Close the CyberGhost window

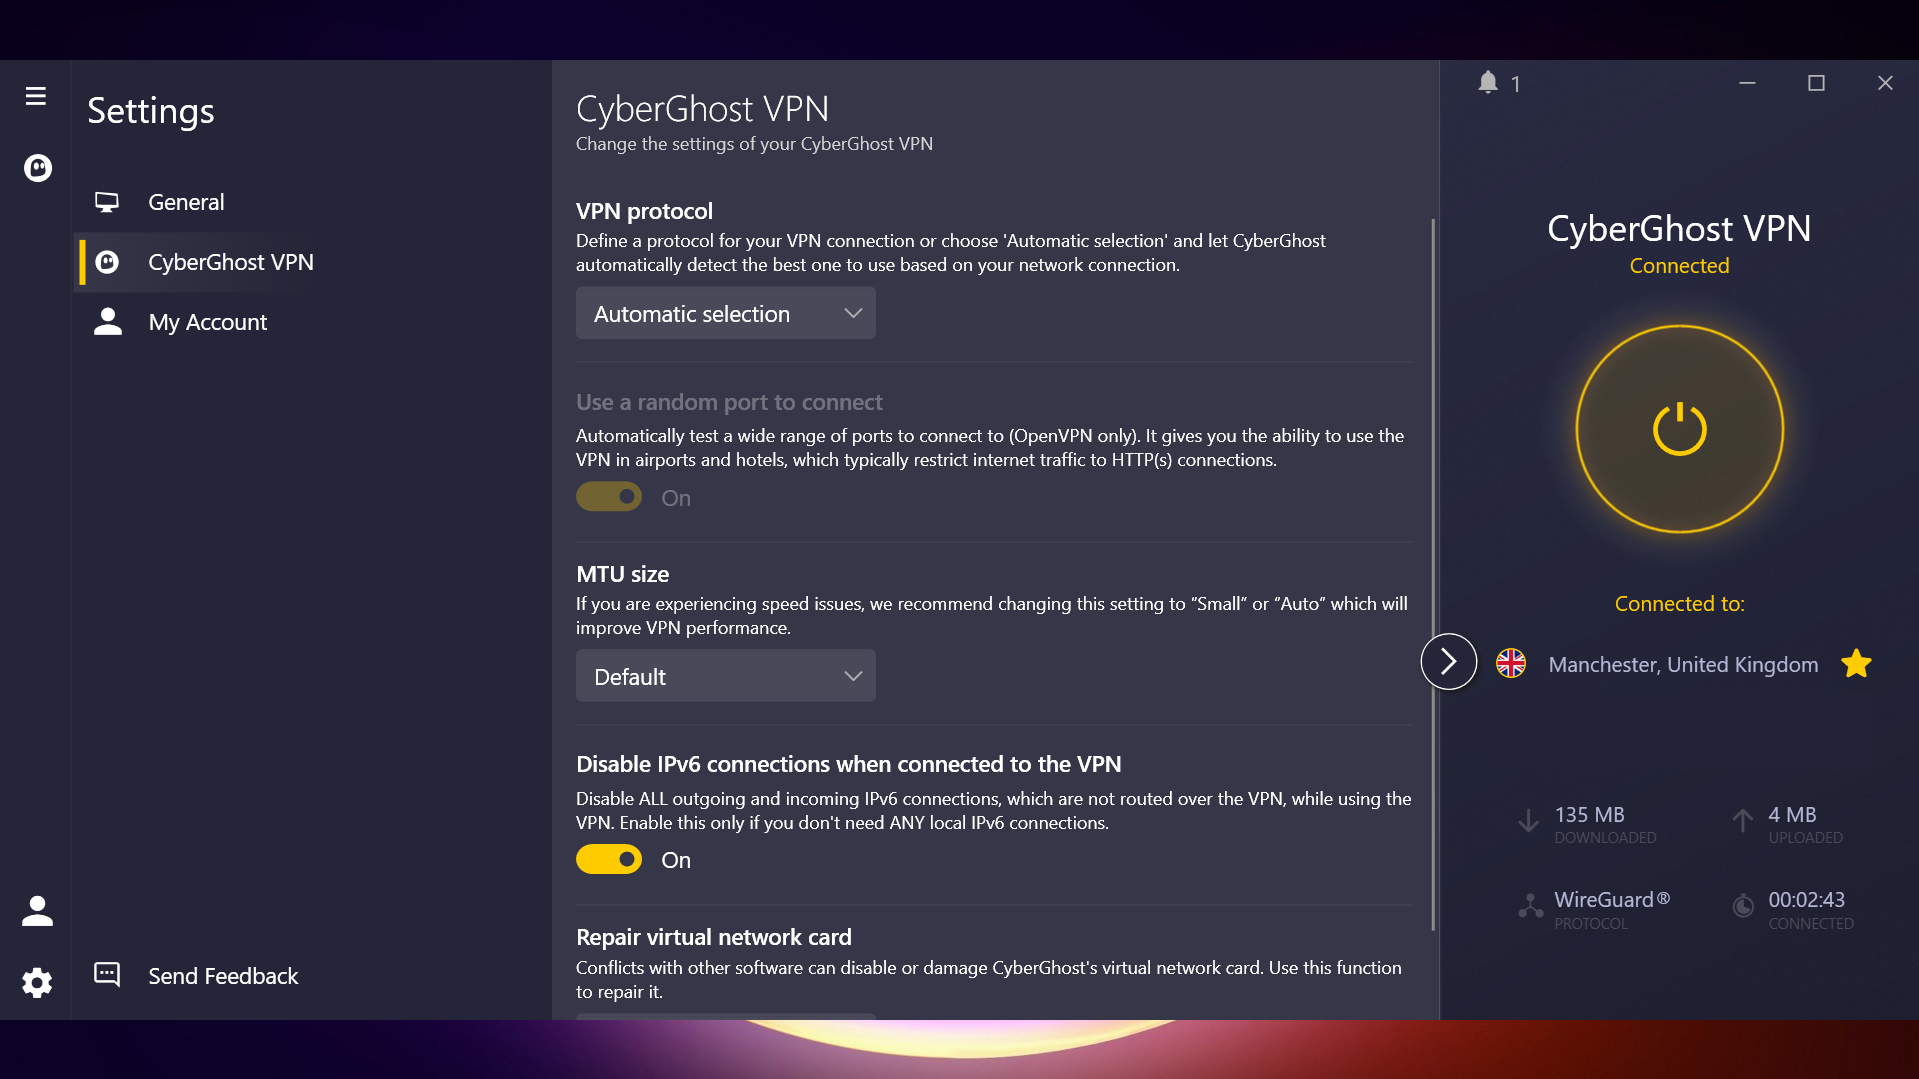1885,83
